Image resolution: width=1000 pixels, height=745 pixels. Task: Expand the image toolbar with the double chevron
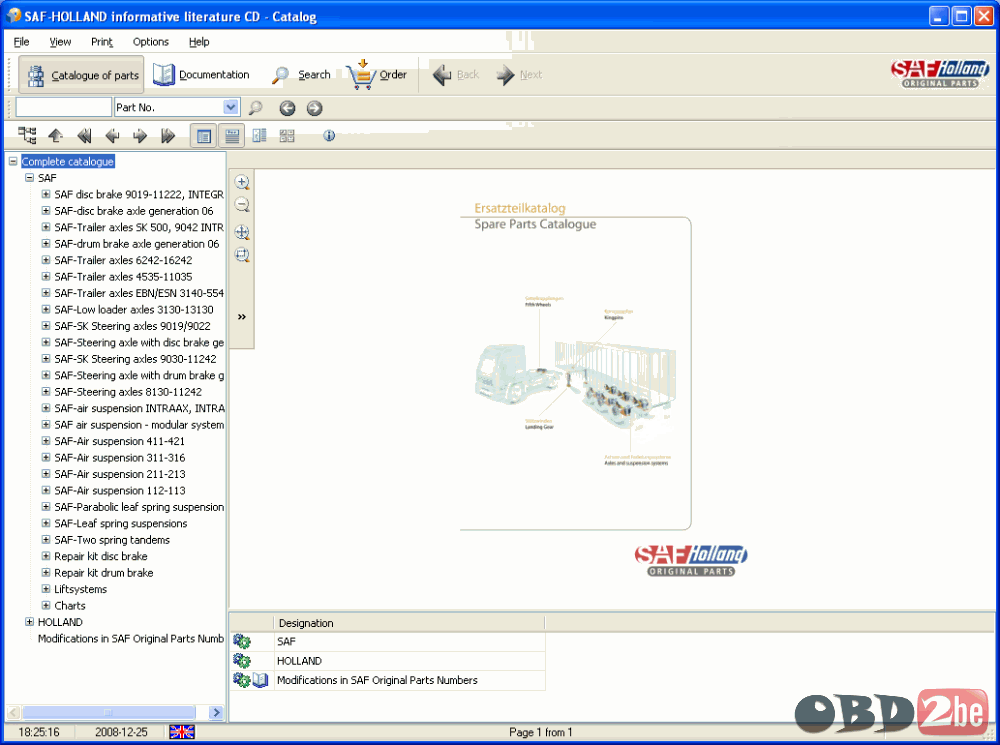(242, 316)
